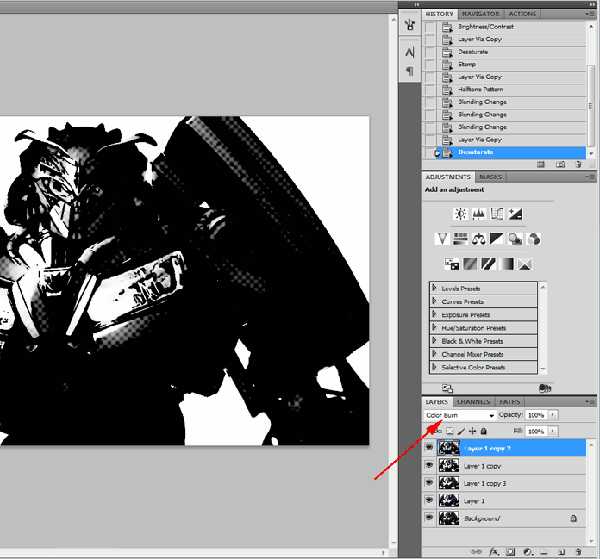Create a new layer group
This screenshot has width=600, height=559.
point(545,552)
